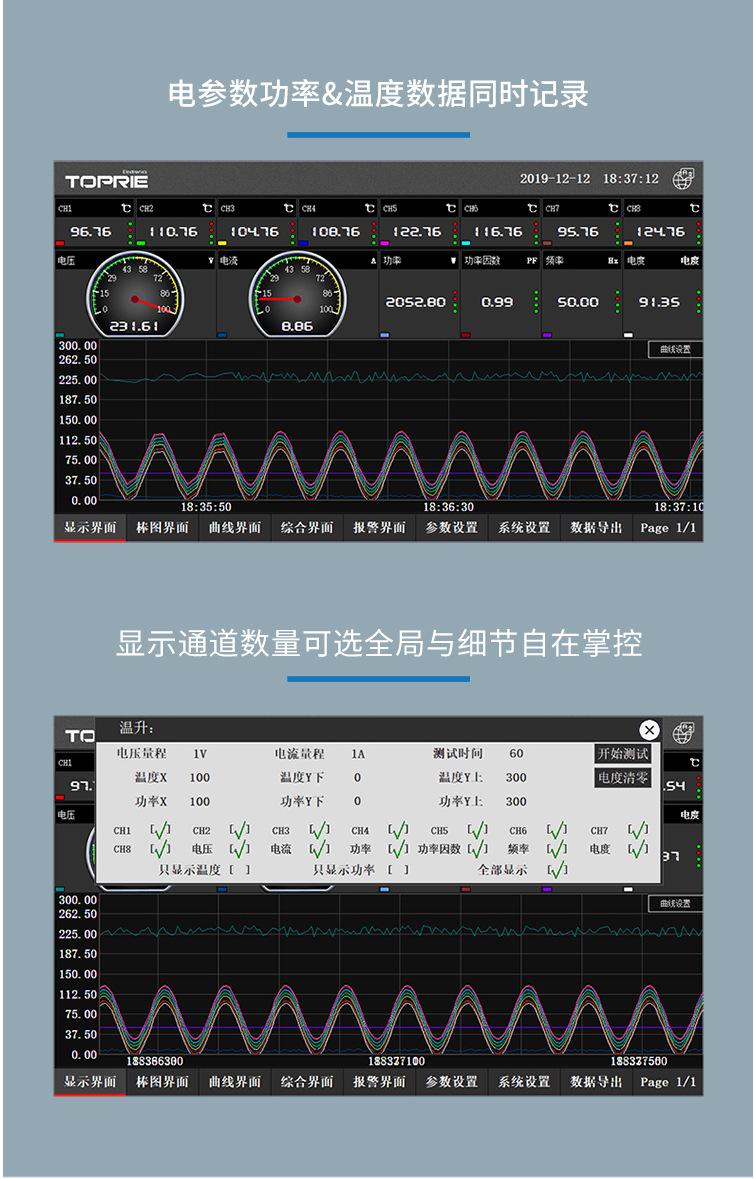This screenshot has width=756, height=1179.
Task: Open the 电流量程 range selector showing 1A
Action: coord(358,754)
